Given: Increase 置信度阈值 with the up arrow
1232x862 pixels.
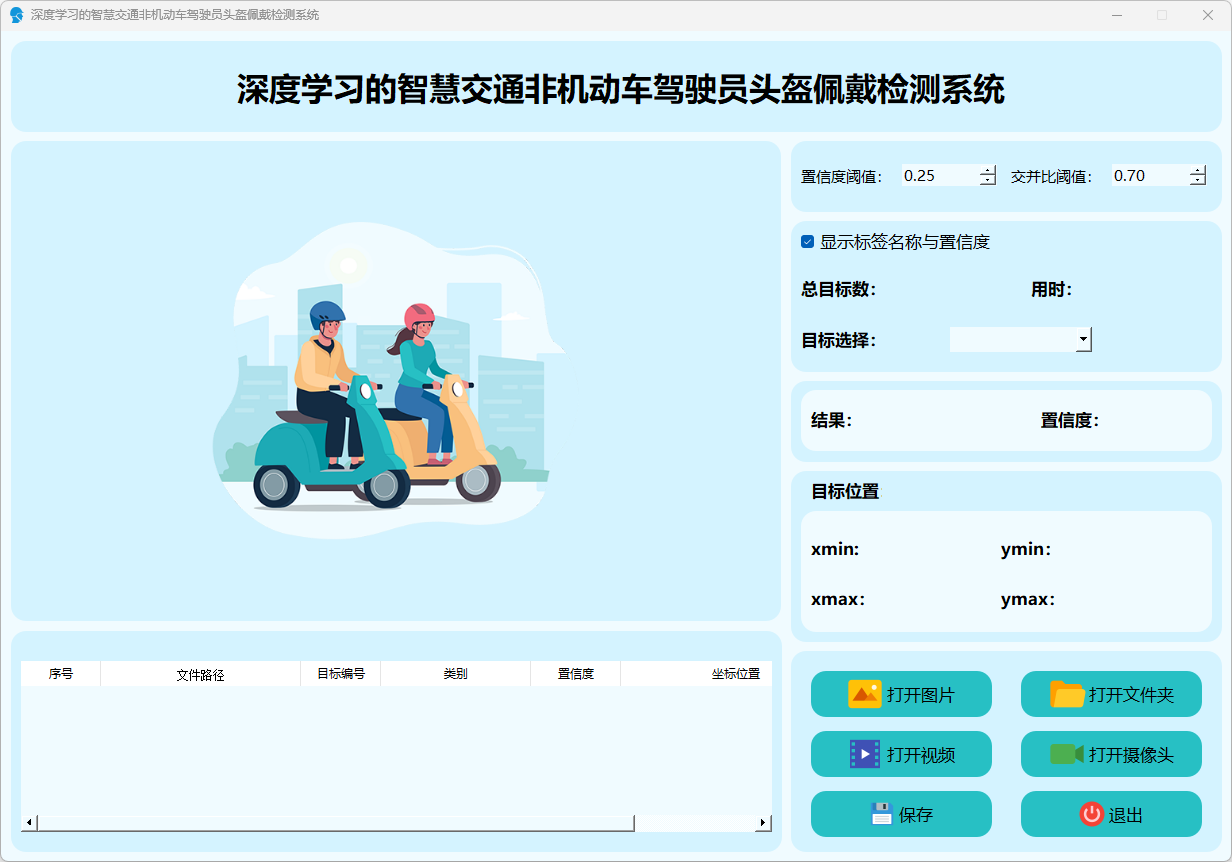Looking at the screenshot, I should [988, 170].
